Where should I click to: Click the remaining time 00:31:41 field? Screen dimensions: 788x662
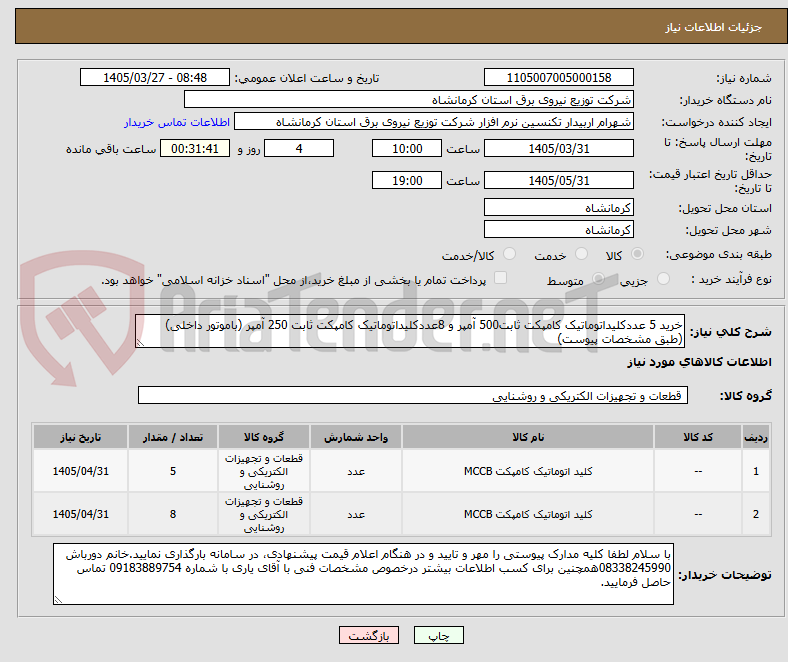195,149
